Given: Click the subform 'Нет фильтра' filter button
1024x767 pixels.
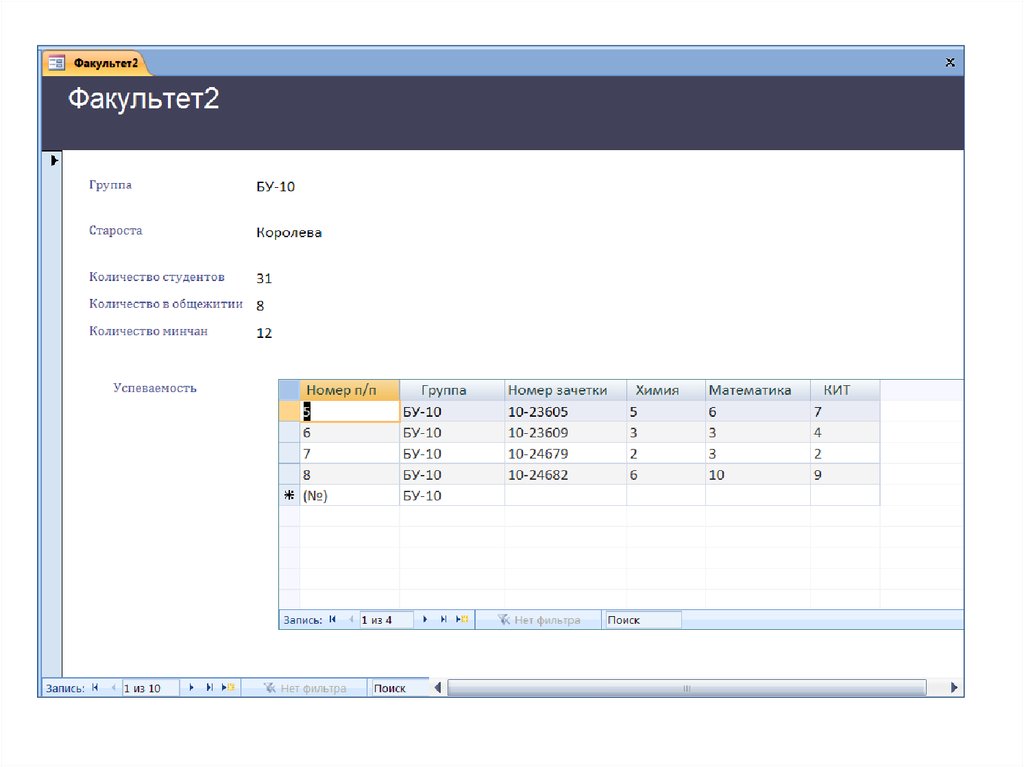Looking at the screenshot, I should [538, 620].
